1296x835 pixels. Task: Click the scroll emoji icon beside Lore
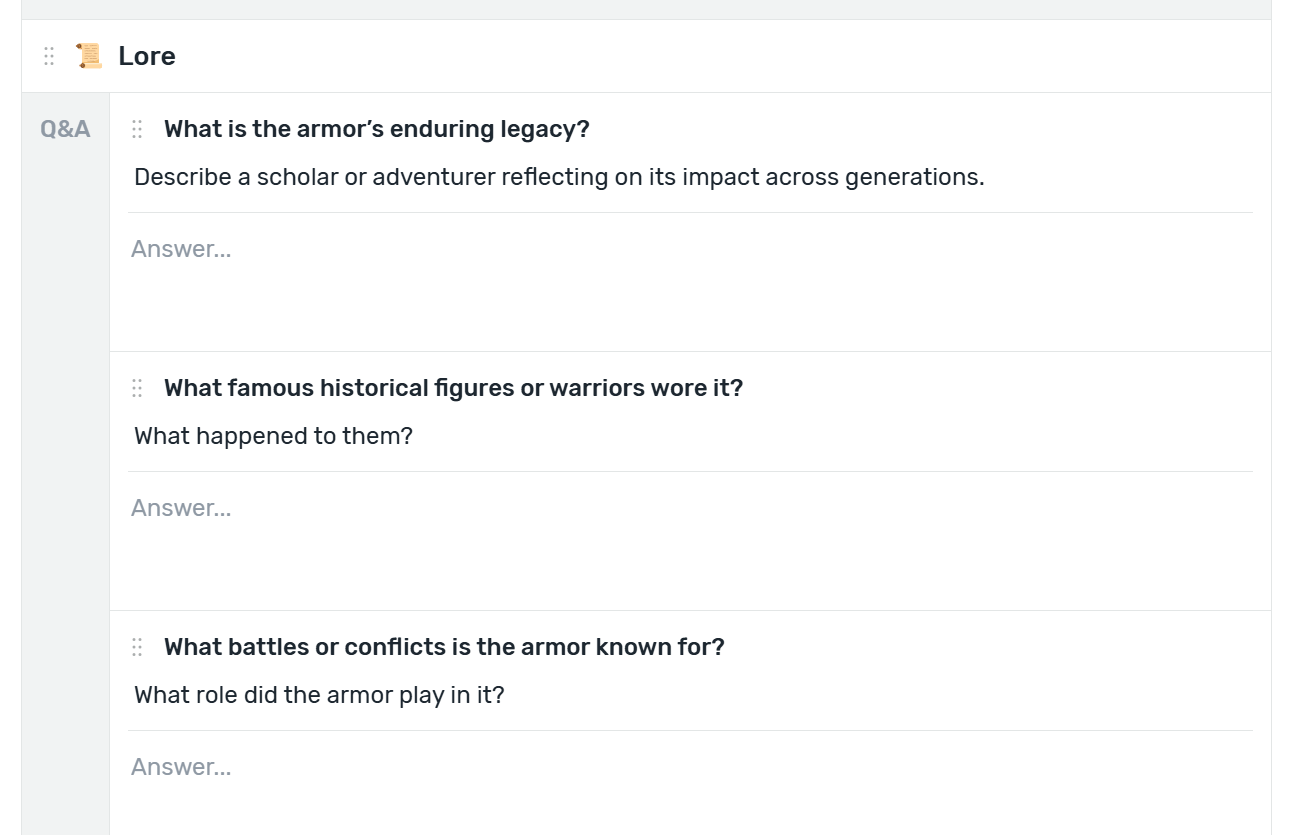coord(89,56)
